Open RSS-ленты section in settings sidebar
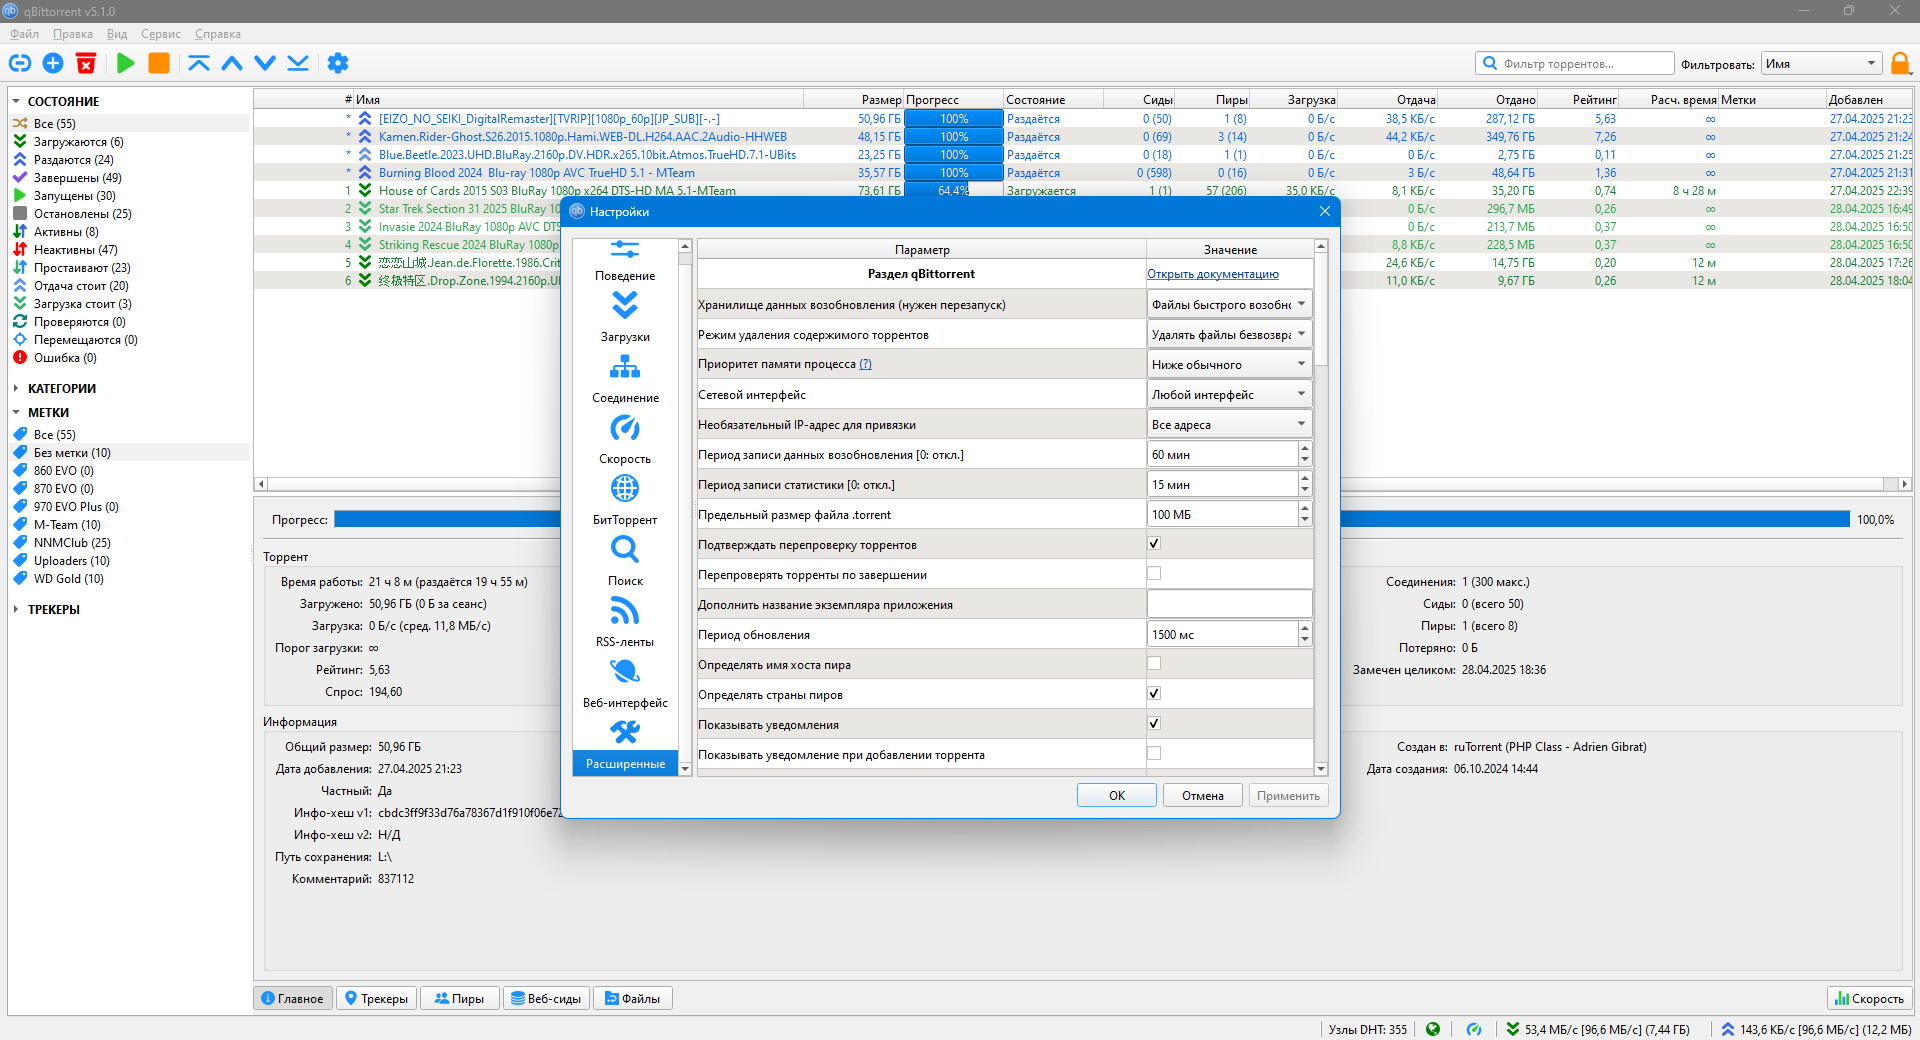The image size is (1920, 1040). click(625, 622)
